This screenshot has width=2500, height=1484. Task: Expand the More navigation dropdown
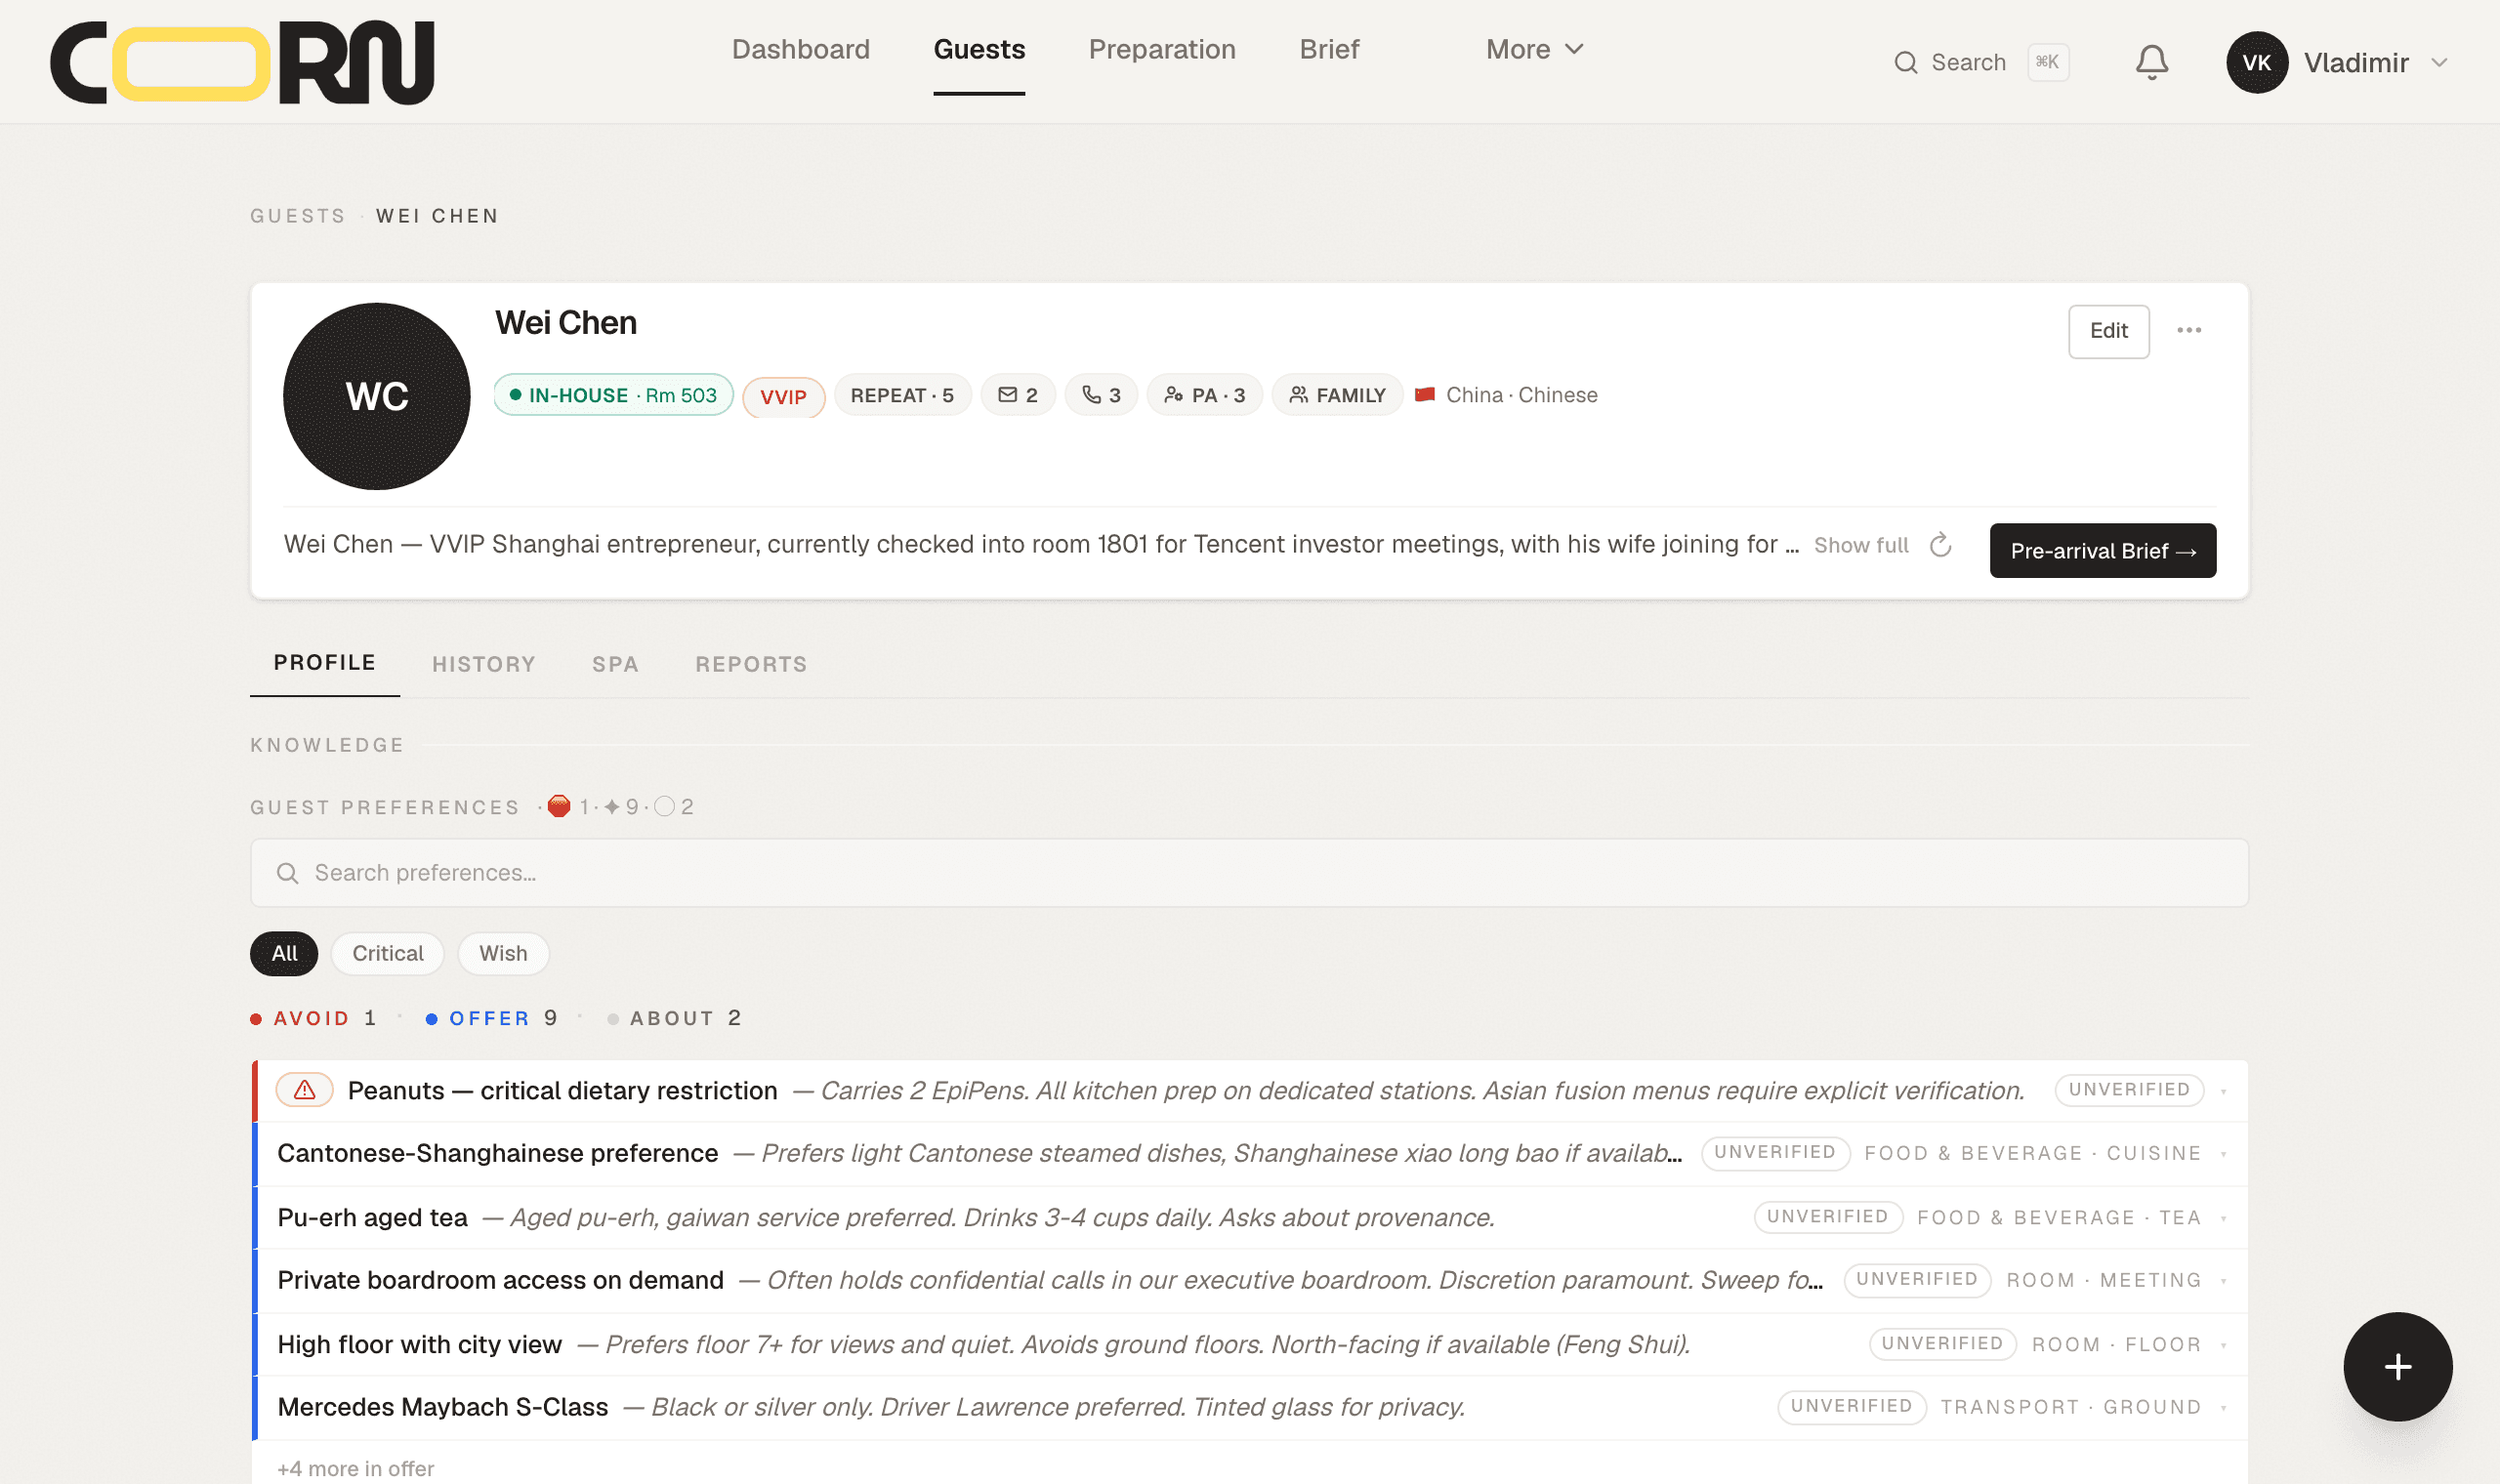coord(1534,49)
